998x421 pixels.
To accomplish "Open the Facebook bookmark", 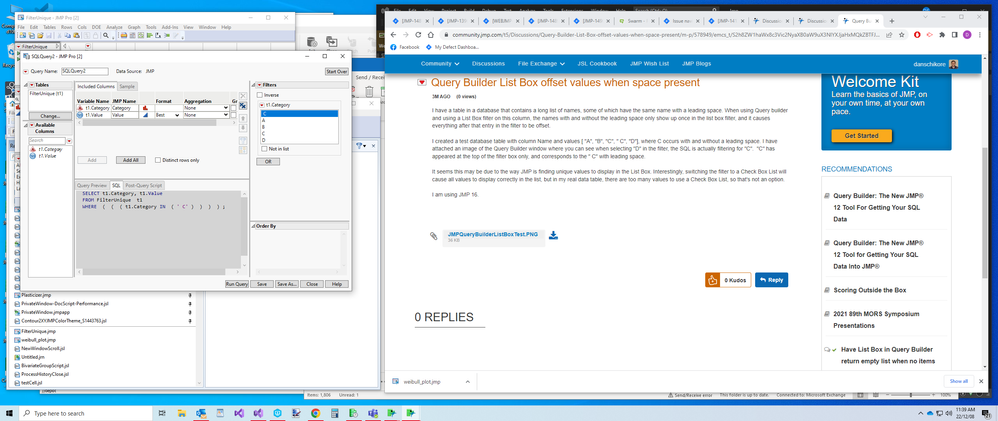I will pyautogui.click(x=405, y=47).
